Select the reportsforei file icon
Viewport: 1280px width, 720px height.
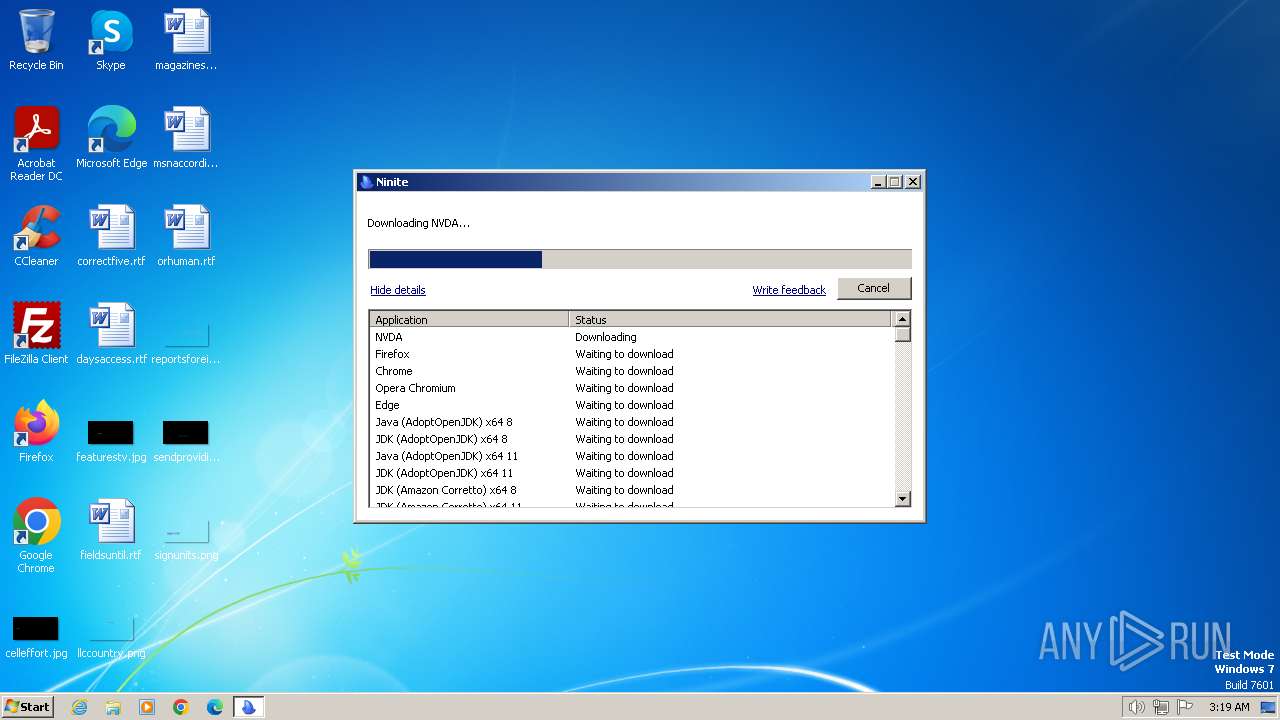[x=186, y=340]
